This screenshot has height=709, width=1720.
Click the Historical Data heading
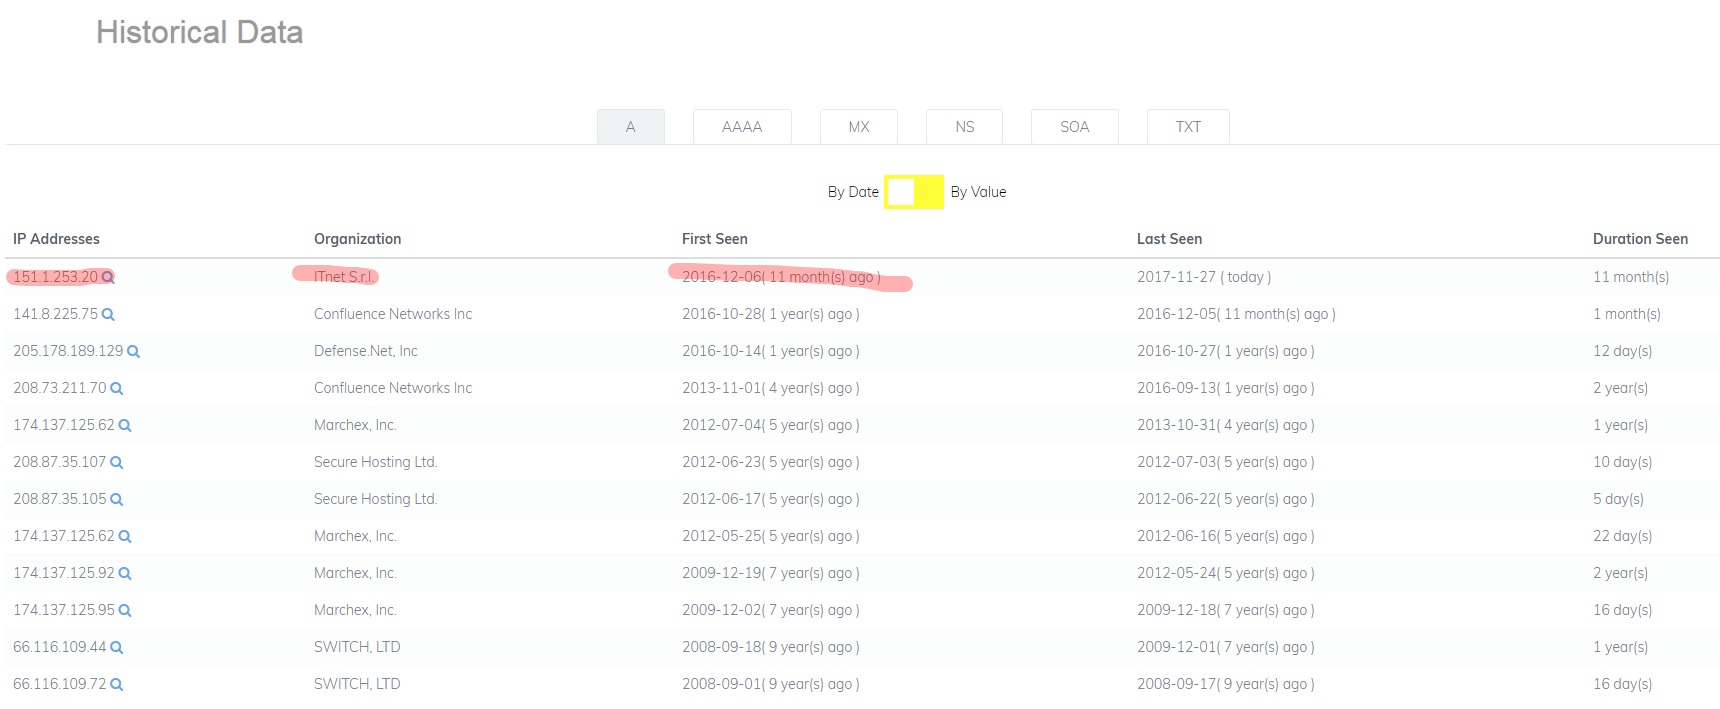pyautogui.click(x=200, y=32)
